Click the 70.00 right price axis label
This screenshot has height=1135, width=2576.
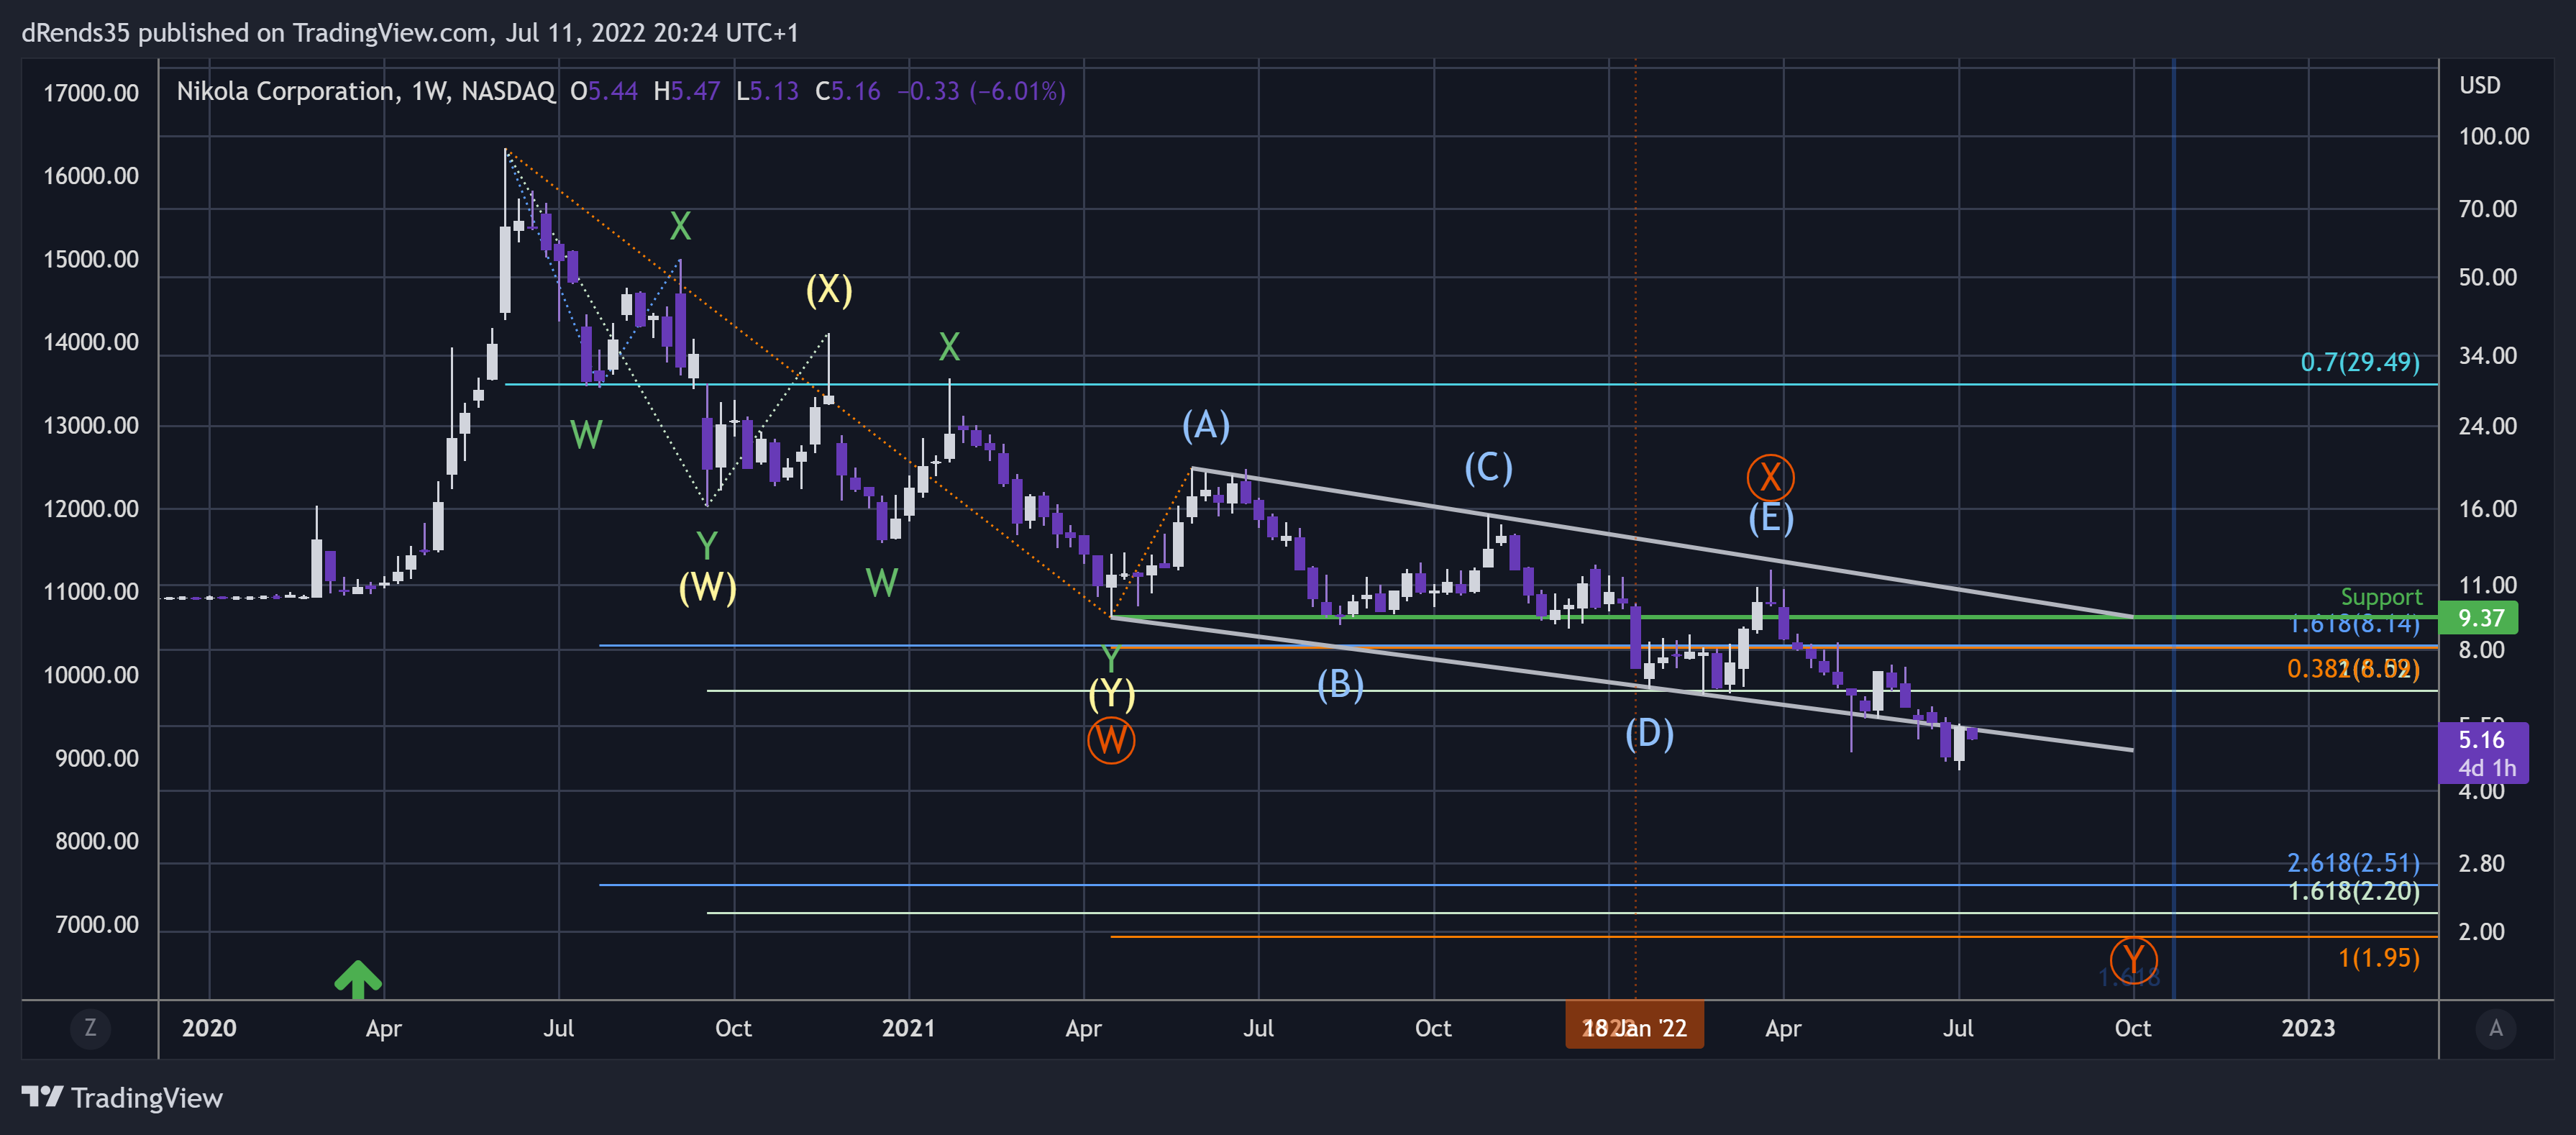(x=2487, y=209)
